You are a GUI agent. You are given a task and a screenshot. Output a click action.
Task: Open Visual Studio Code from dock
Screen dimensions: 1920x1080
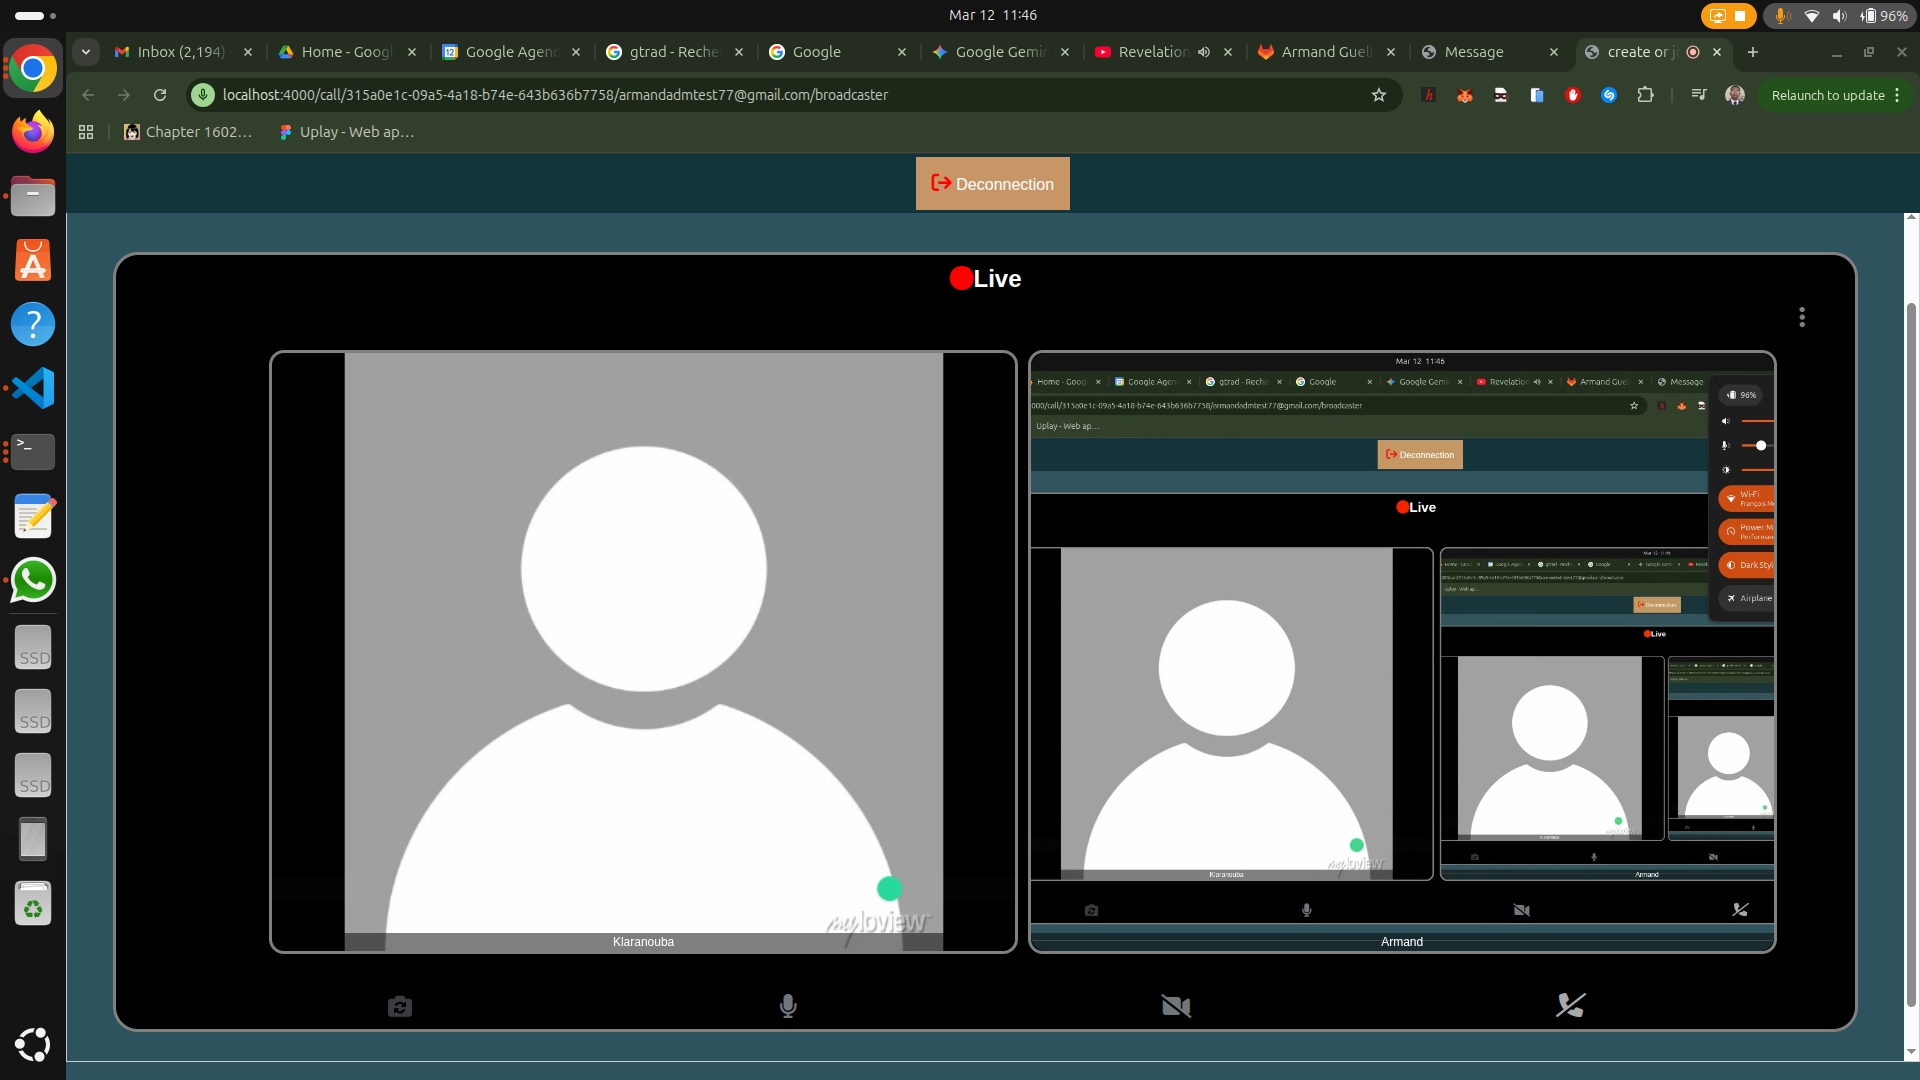[33, 388]
